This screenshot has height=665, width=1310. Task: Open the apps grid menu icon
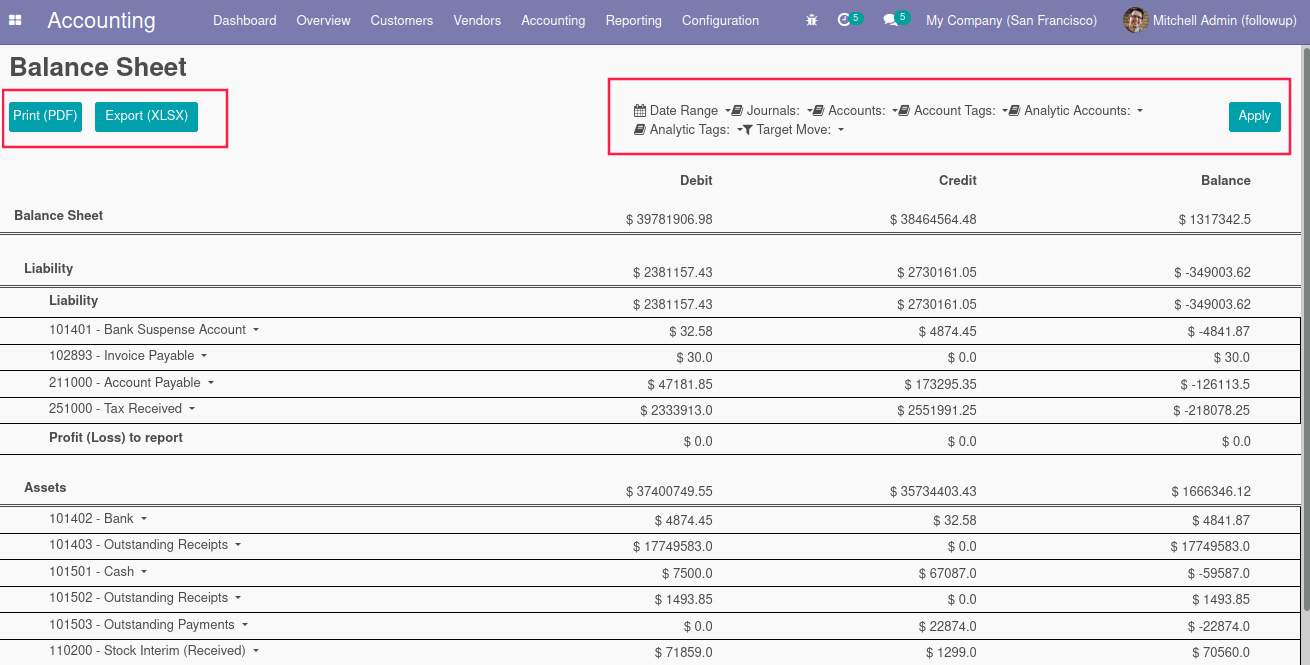point(16,20)
